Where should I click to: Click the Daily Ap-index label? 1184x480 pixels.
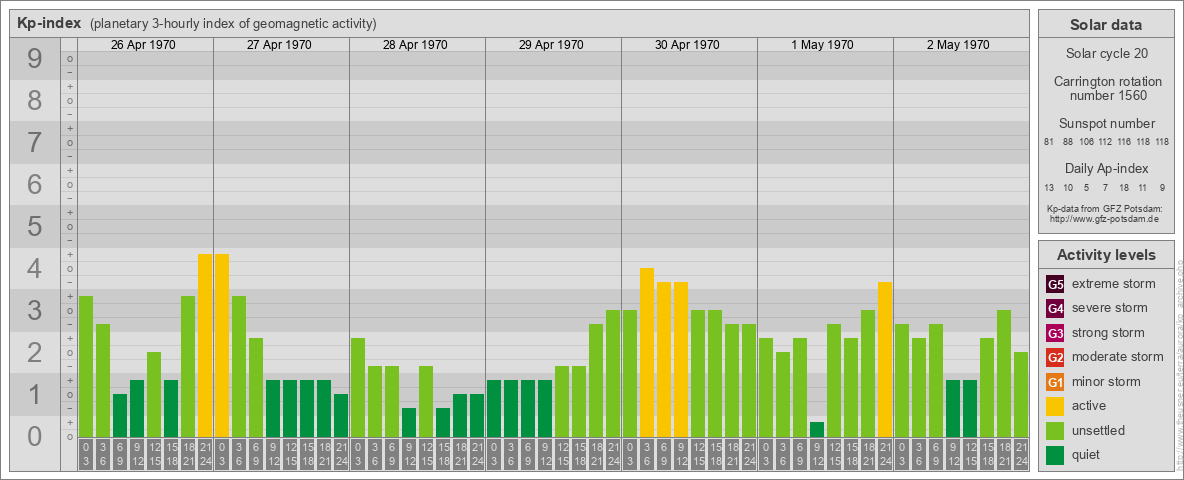pyautogui.click(x=1106, y=168)
